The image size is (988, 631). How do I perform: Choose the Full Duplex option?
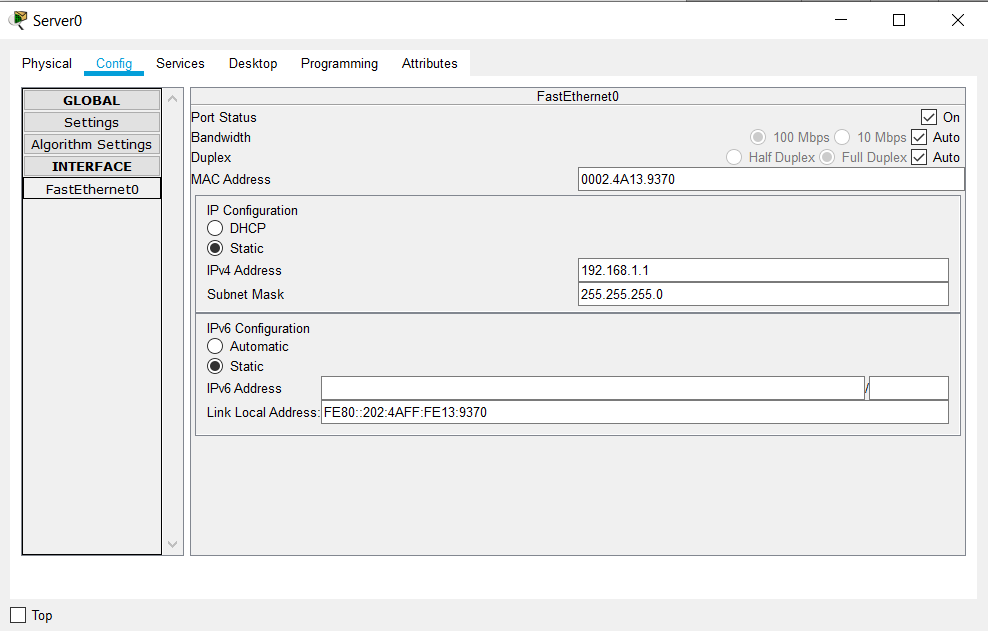click(827, 158)
